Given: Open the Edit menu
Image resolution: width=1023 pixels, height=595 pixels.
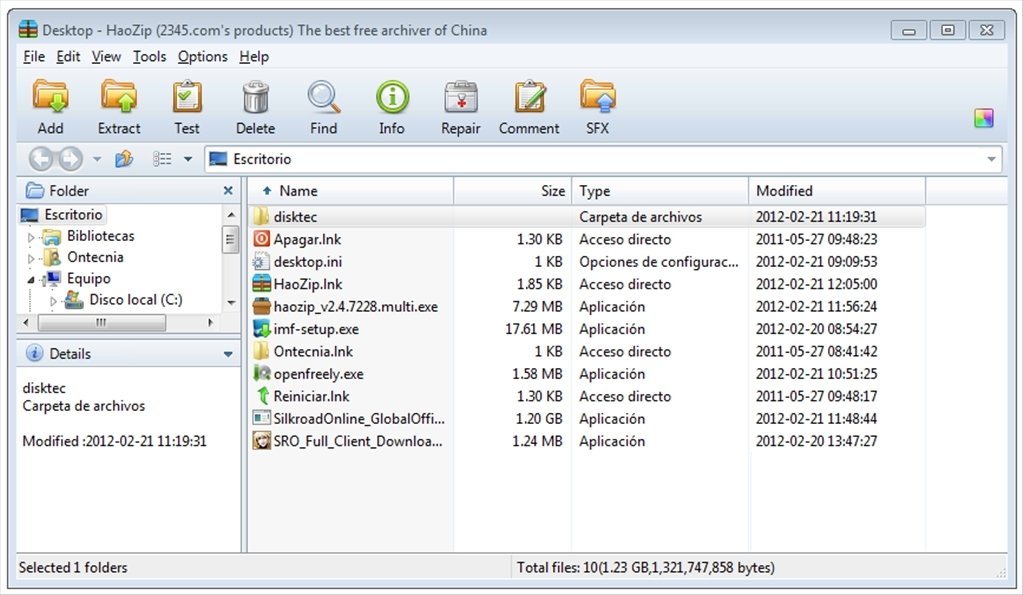Looking at the screenshot, I should coord(68,57).
